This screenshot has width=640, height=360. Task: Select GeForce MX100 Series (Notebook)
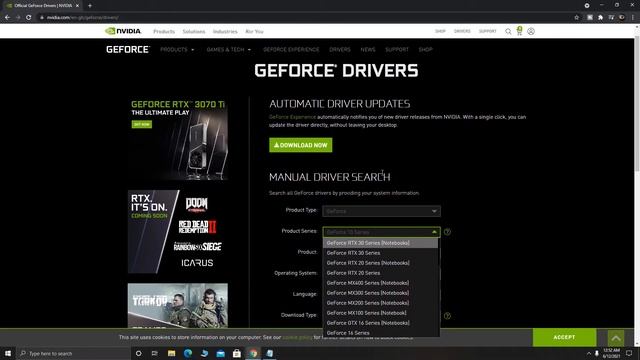380,313
